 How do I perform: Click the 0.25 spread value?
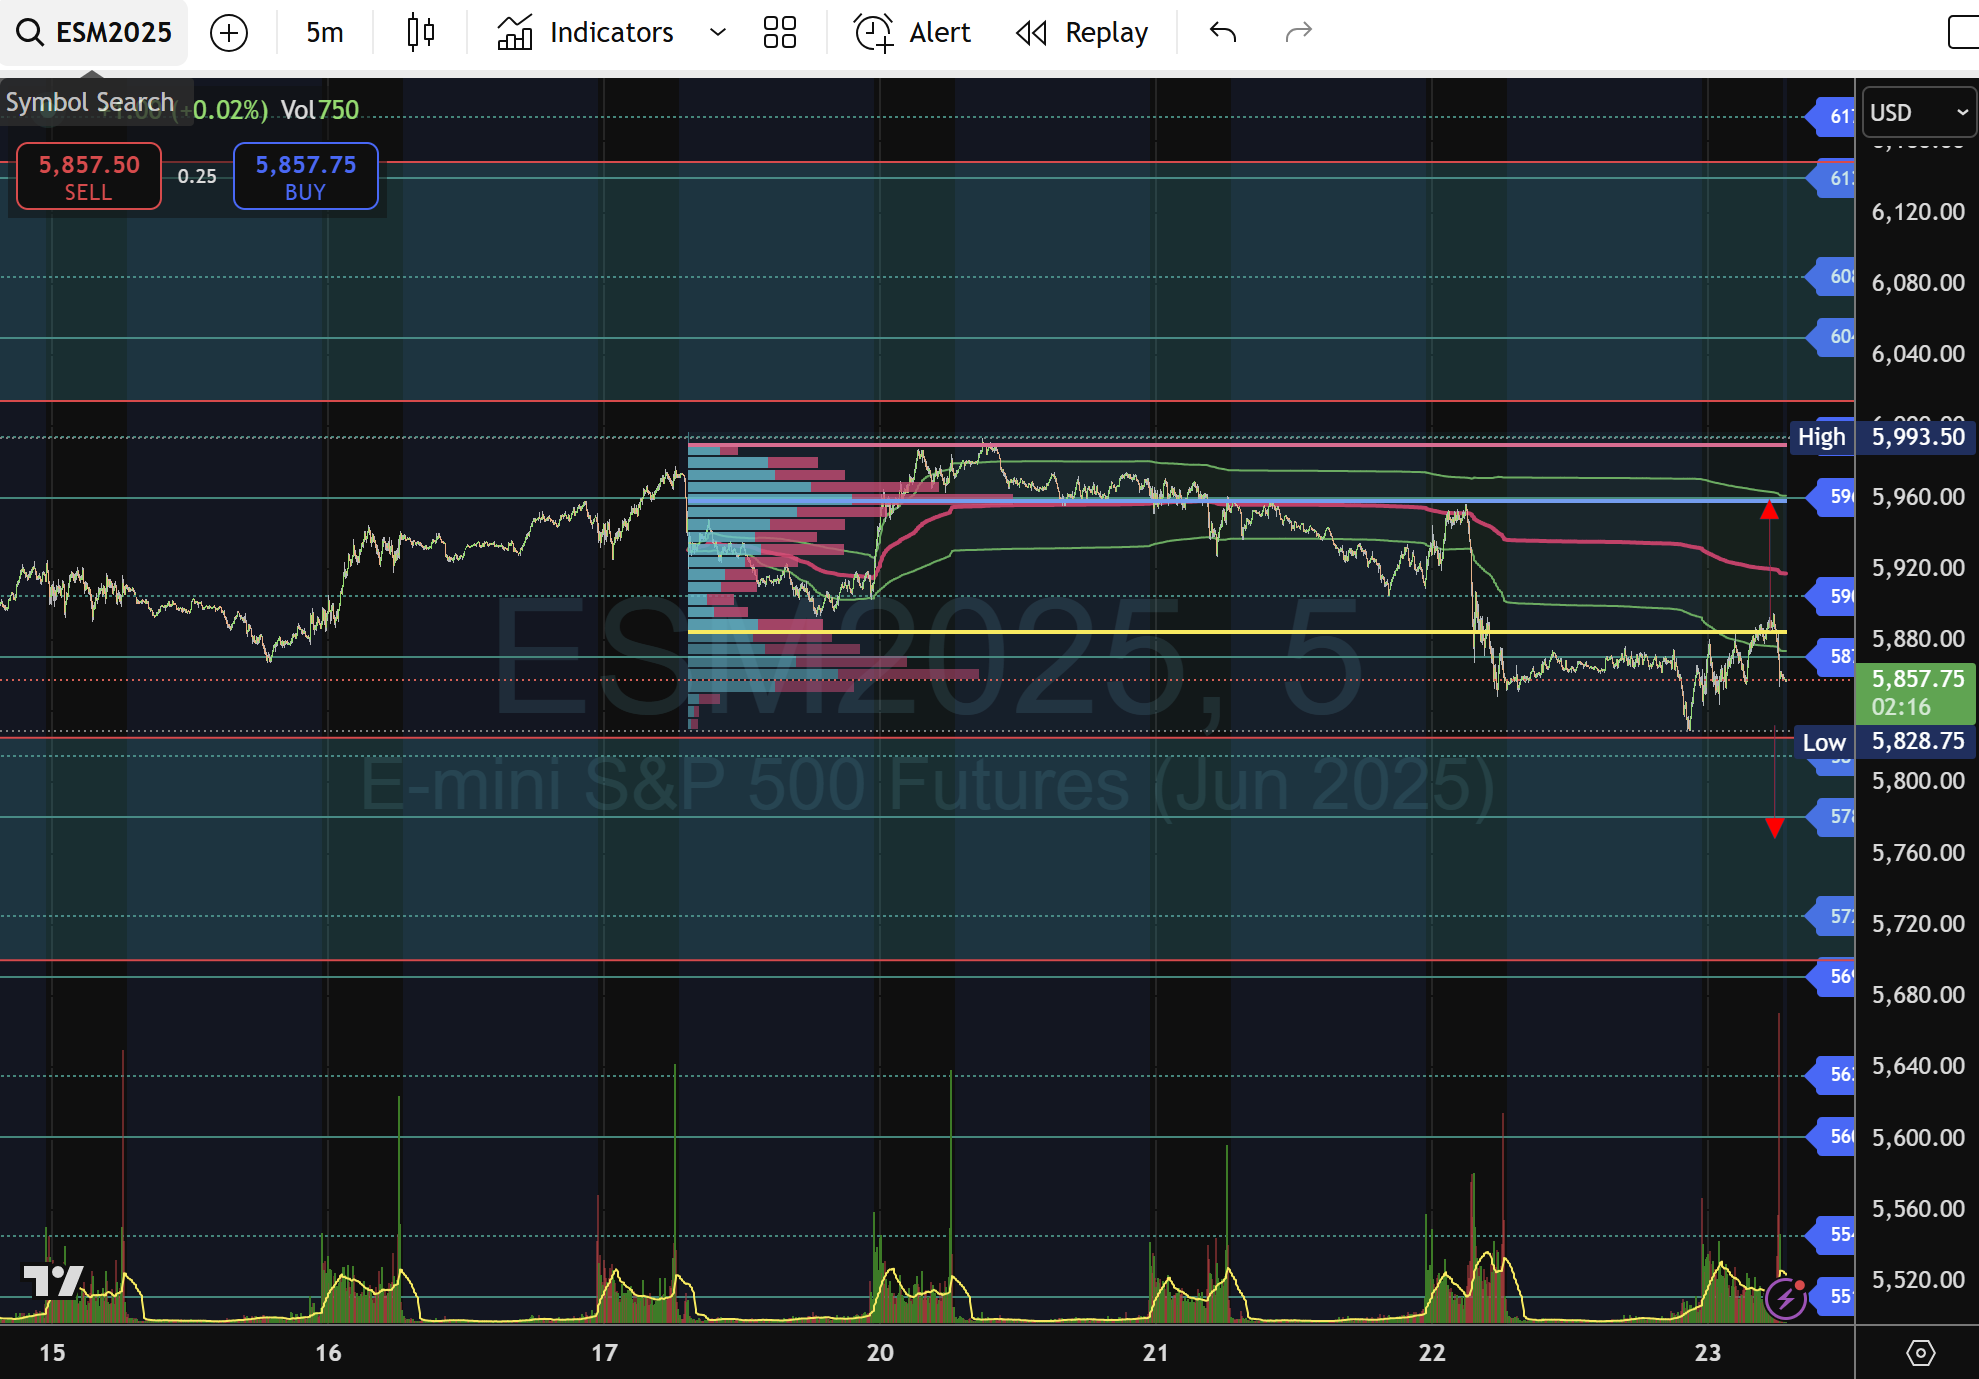coord(197,176)
